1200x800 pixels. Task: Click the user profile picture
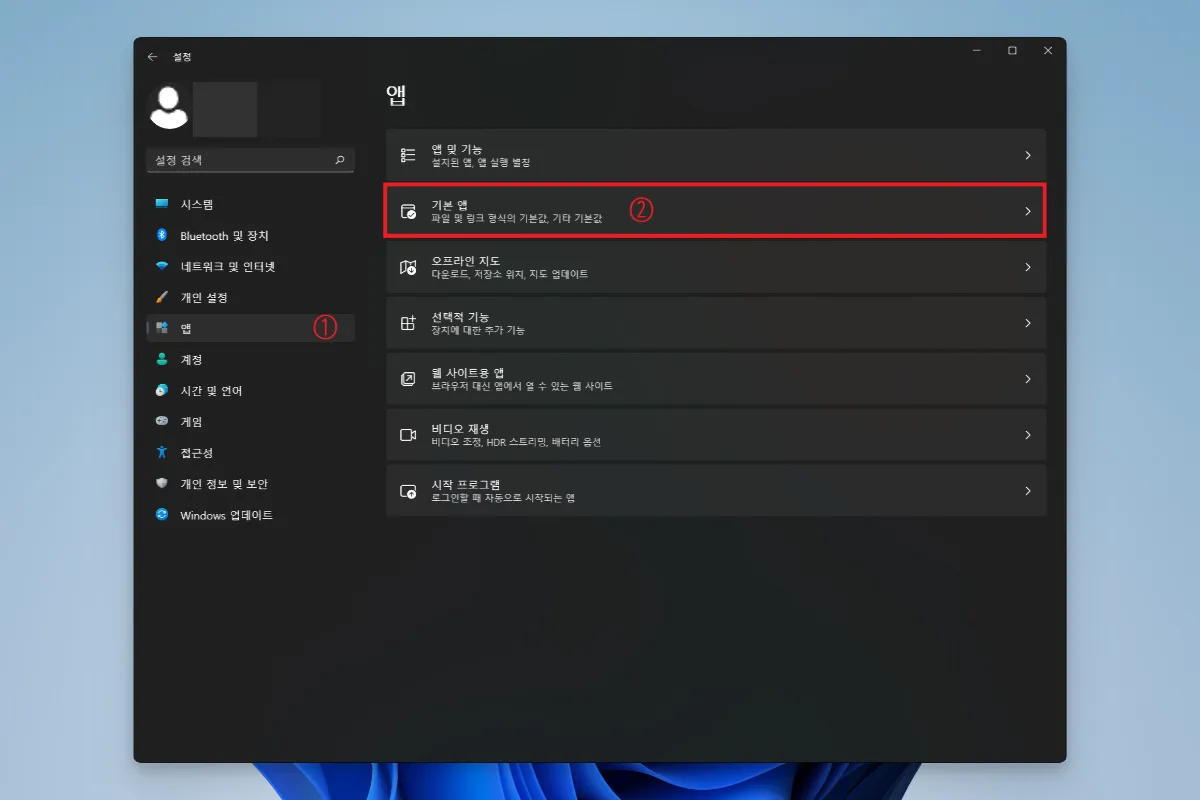pyautogui.click(x=169, y=106)
